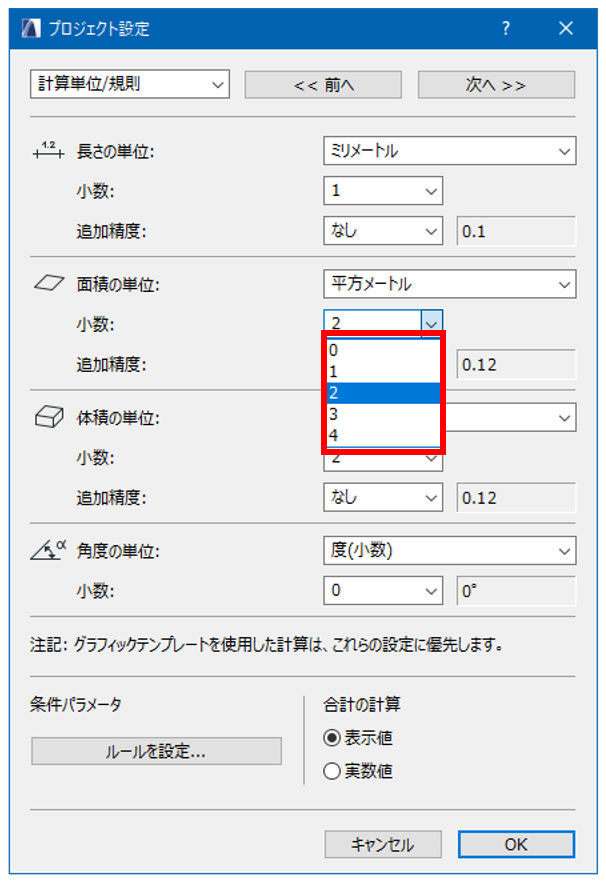Open the 角度の単位 度(小数) dropdown

point(449,550)
